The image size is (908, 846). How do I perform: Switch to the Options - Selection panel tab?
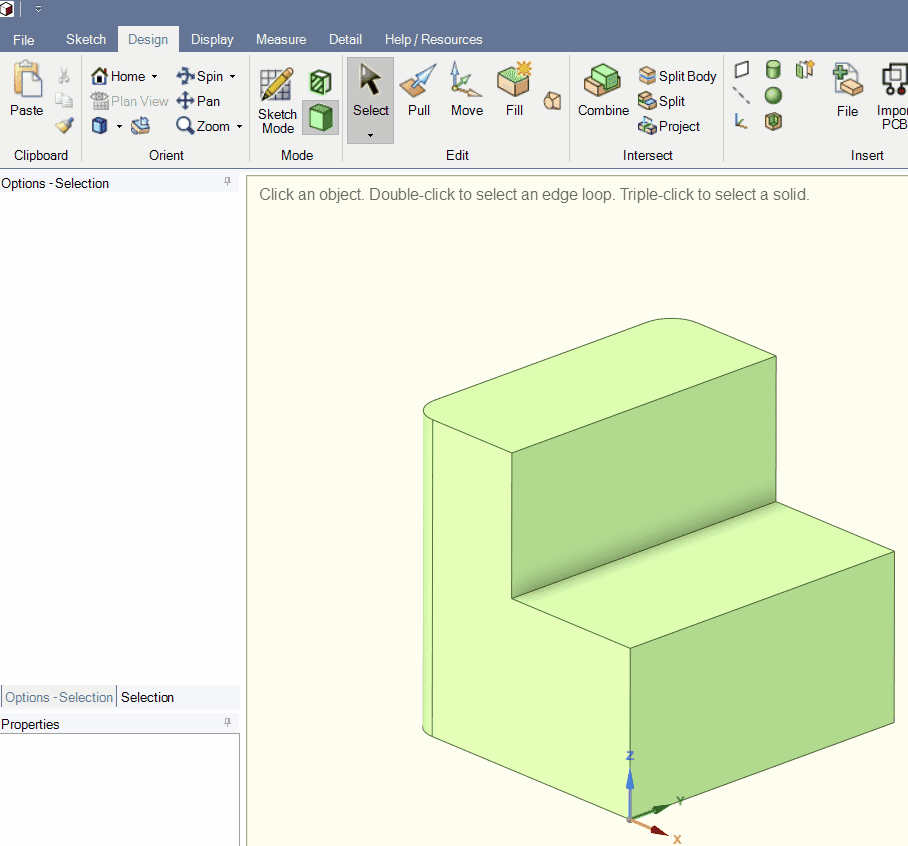[x=58, y=697]
